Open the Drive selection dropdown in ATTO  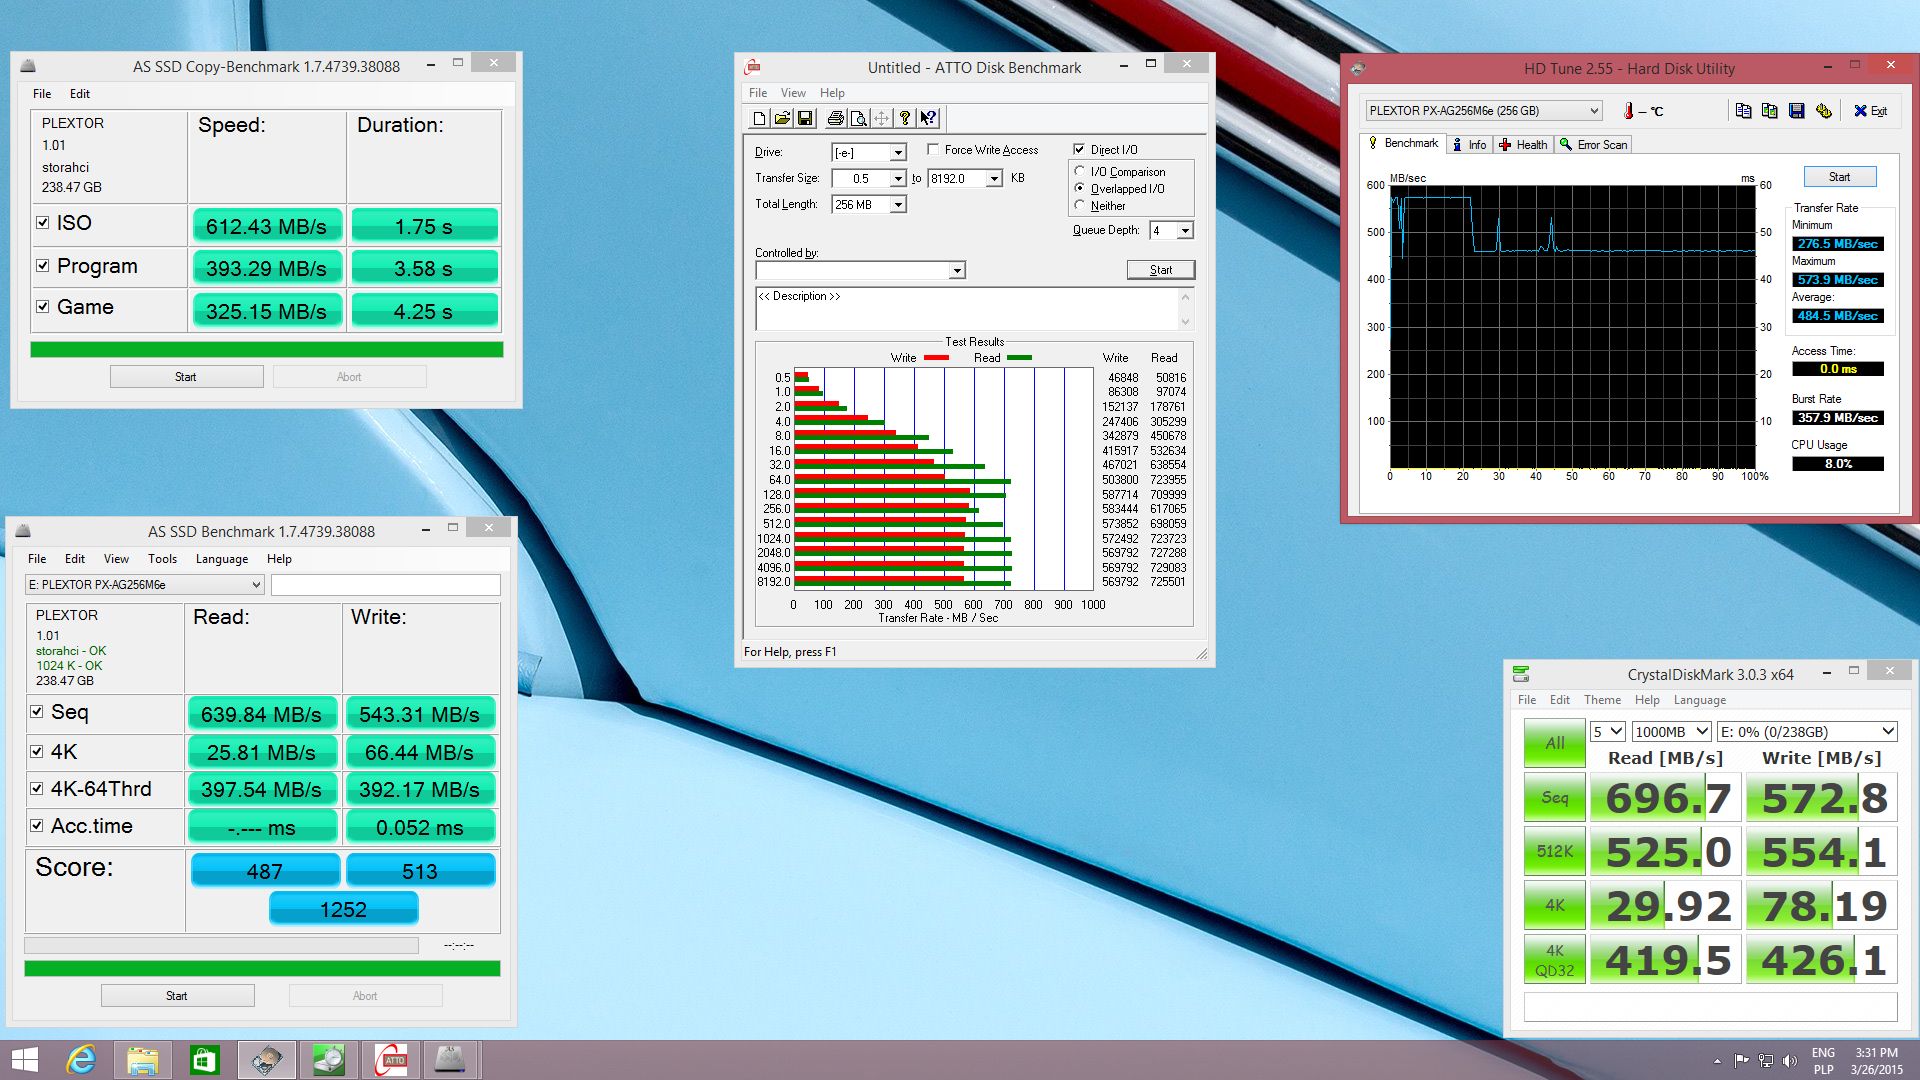pos(896,152)
